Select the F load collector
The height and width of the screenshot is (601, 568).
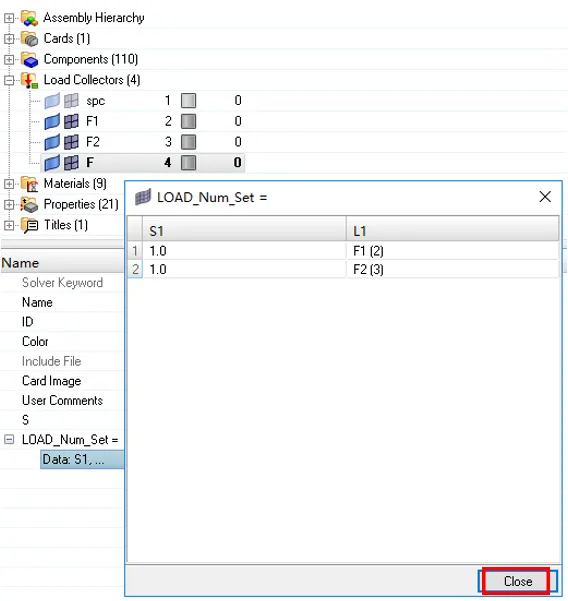(x=90, y=163)
